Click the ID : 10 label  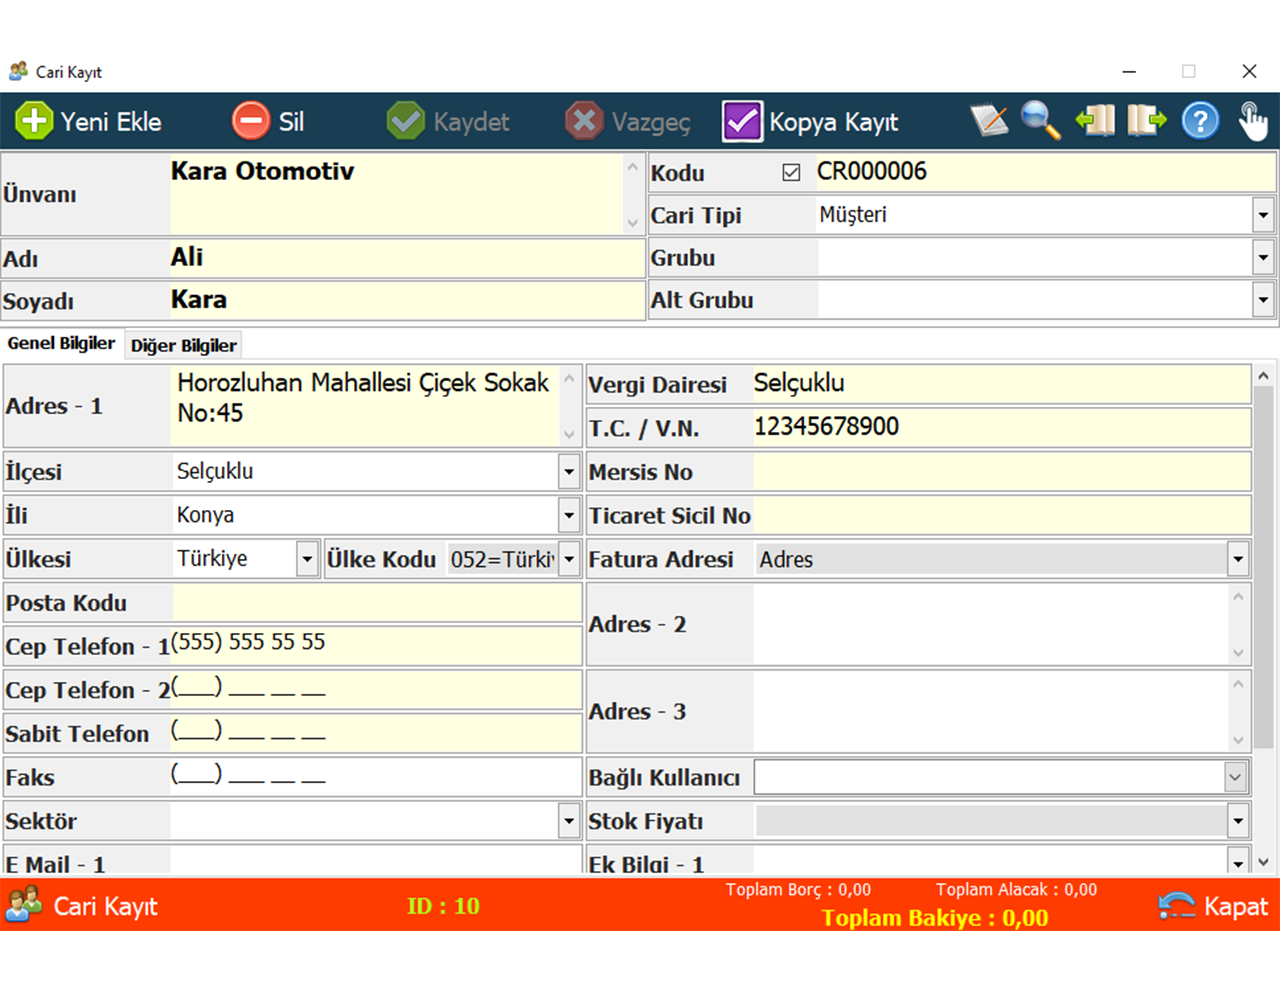443,906
